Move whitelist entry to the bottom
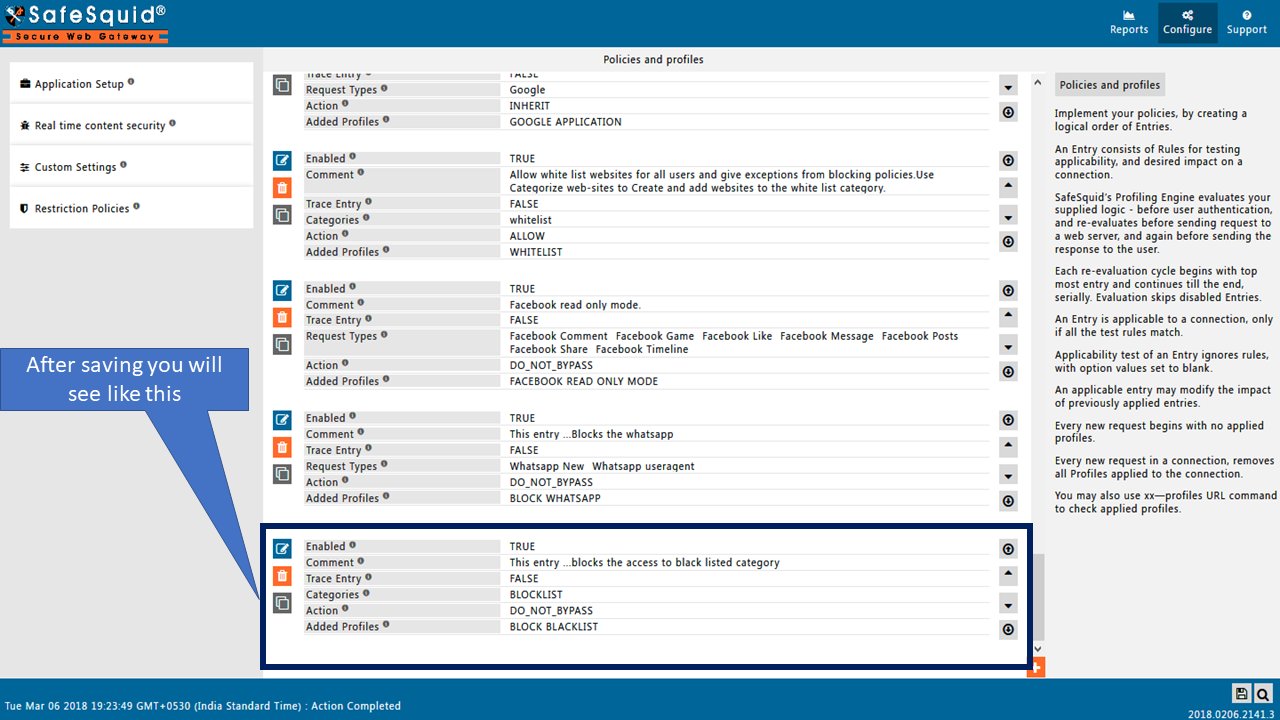Screen dimensions: 1280x720 point(1008,242)
